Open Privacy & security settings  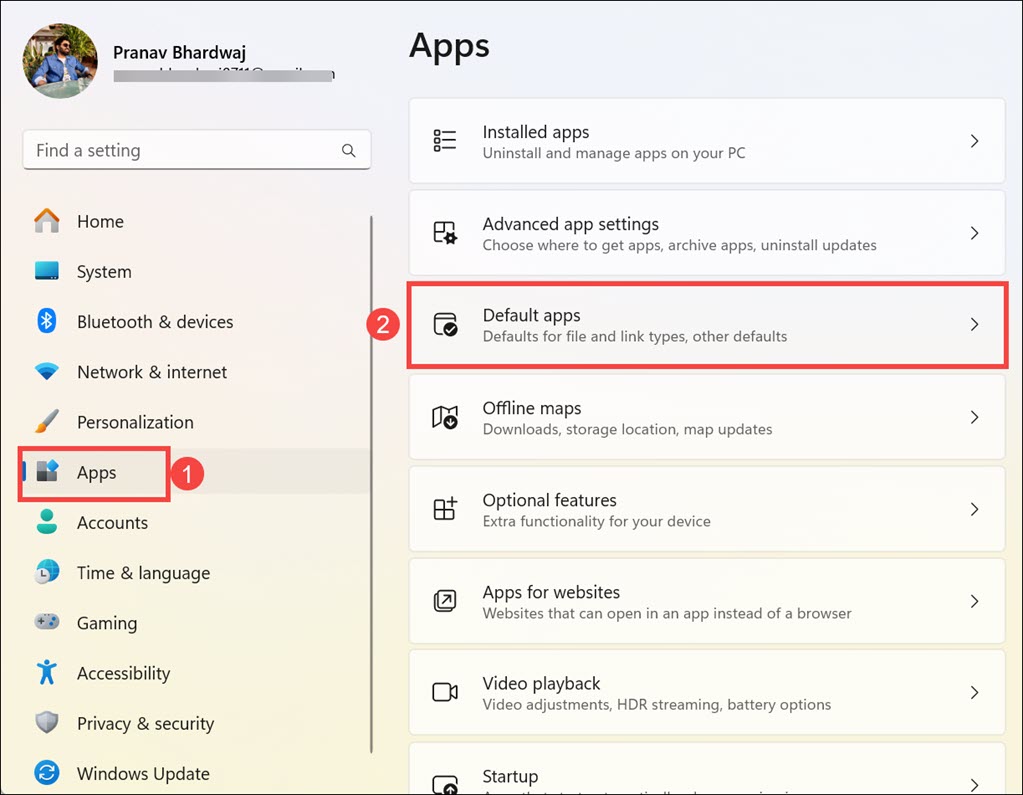[145, 723]
